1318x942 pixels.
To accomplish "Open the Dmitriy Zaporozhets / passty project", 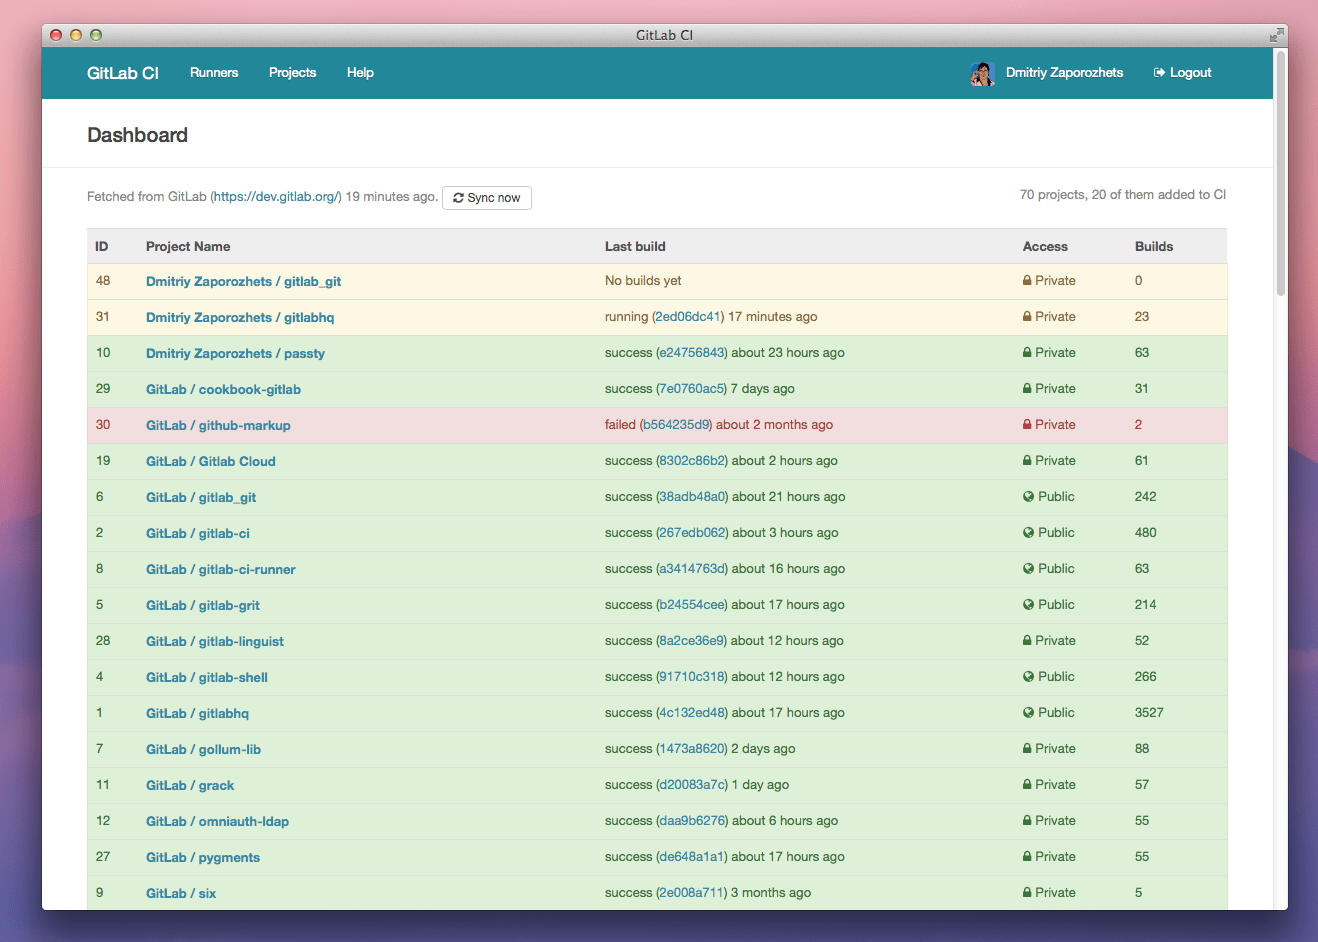I will pyautogui.click(x=235, y=353).
